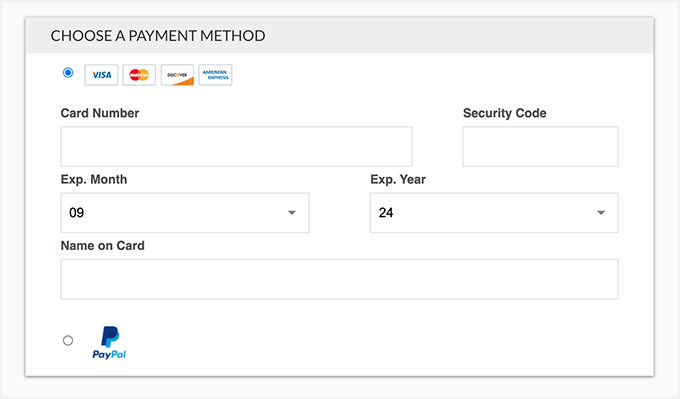Select the PayPal payment radio button
This screenshot has width=680, height=399.
click(68, 340)
